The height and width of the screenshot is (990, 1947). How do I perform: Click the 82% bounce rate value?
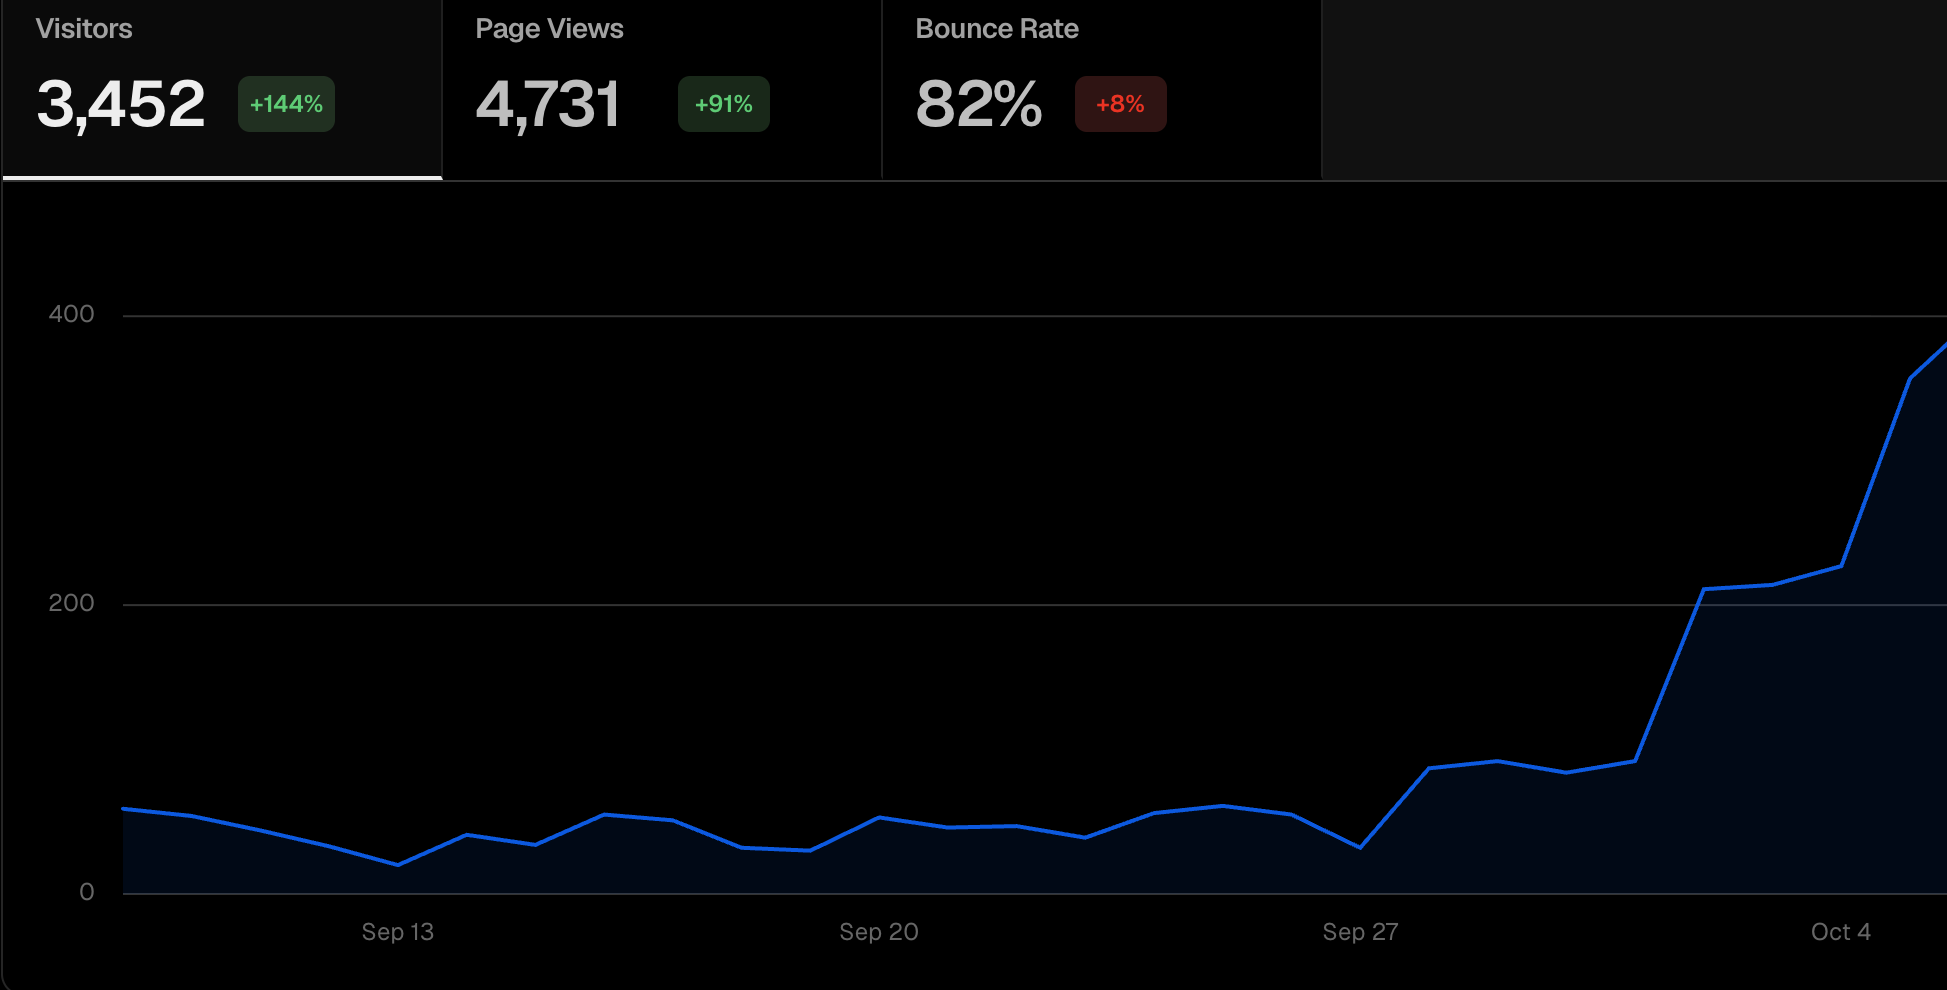(x=979, y=104)
